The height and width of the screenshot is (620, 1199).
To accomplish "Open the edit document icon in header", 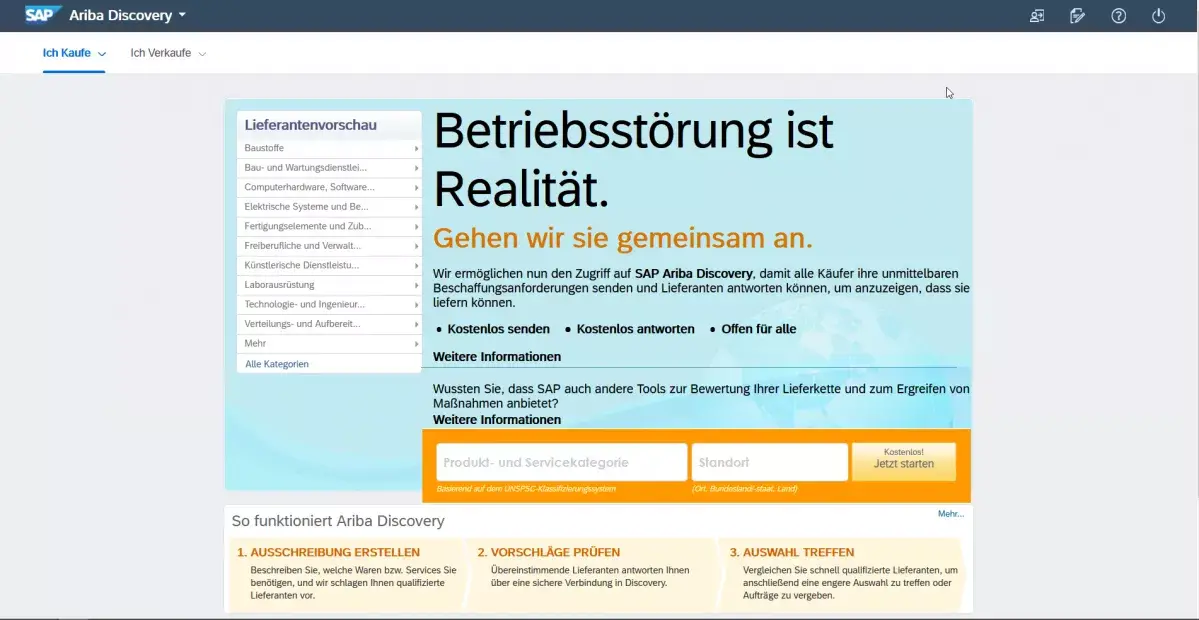I will coord(1077,15).
